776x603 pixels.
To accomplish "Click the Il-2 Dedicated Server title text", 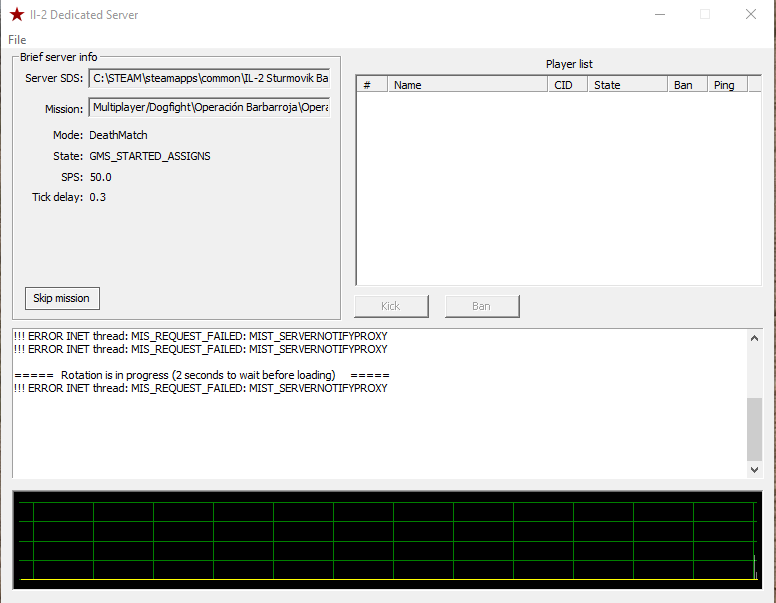I will pos(84,15).
